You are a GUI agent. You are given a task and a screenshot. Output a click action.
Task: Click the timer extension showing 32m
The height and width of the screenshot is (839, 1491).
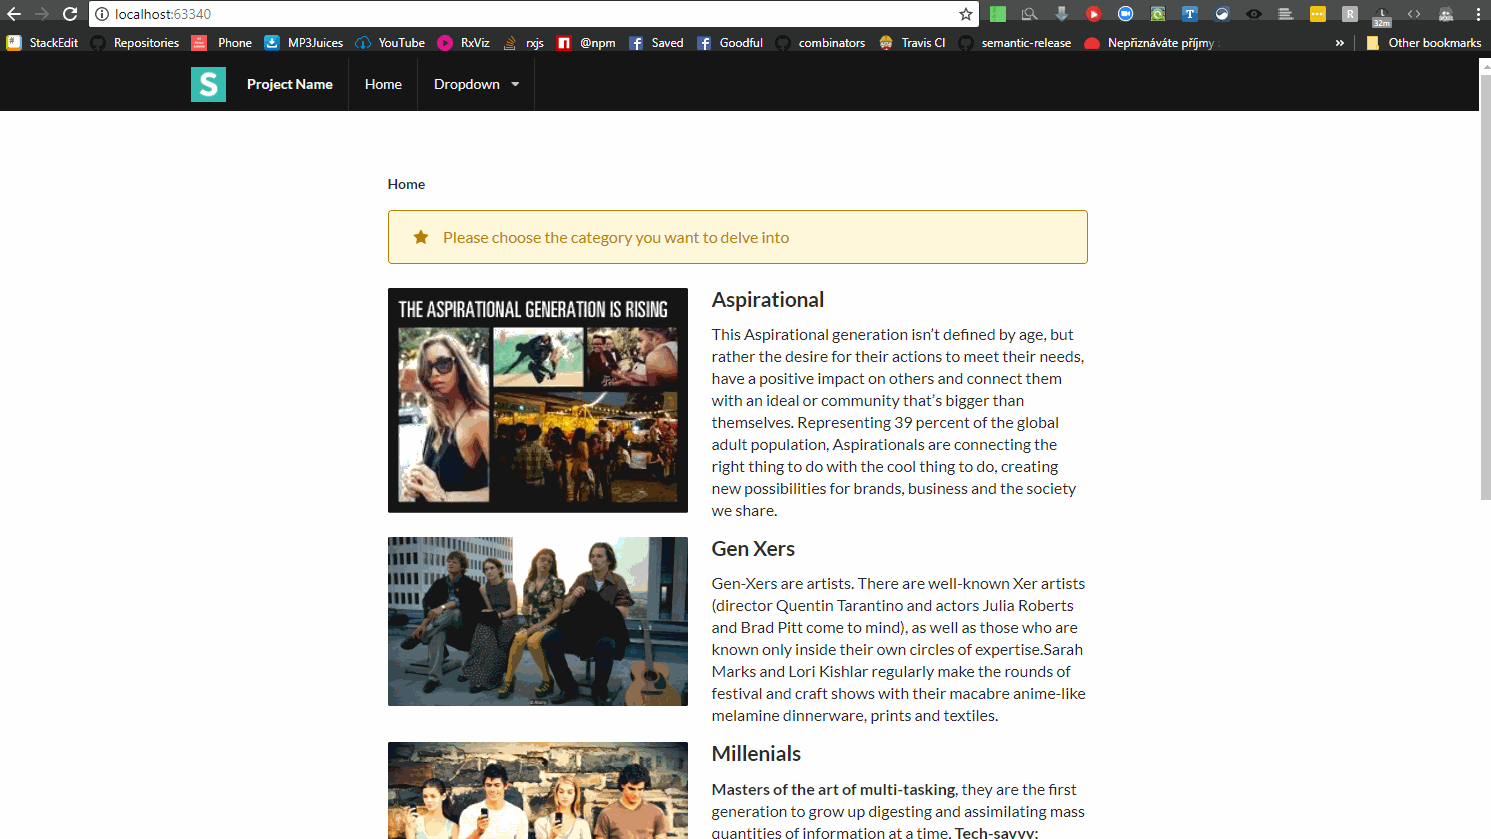(1382, 16)
